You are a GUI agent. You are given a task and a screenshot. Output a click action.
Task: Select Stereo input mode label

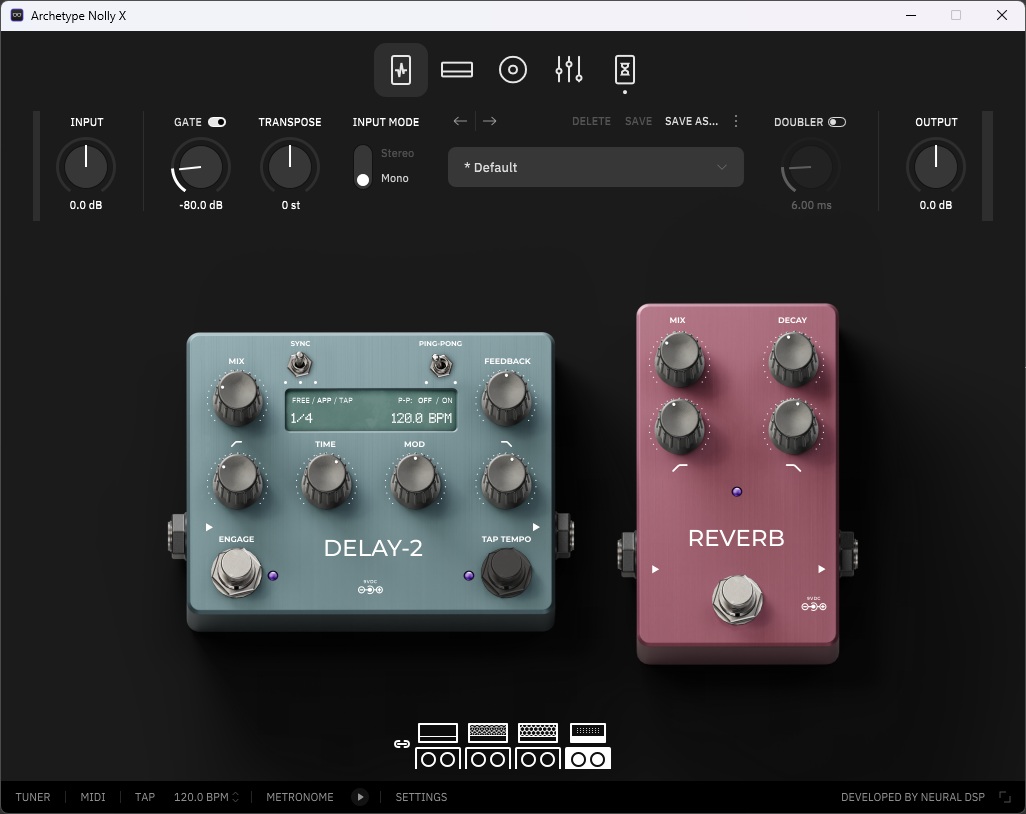point(397,153)
